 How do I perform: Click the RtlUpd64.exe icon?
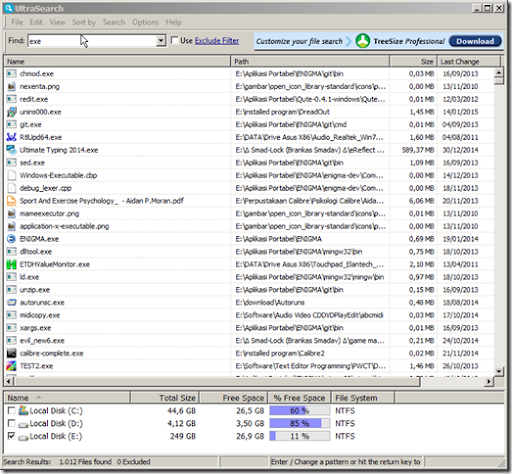(x=11, y=137)
